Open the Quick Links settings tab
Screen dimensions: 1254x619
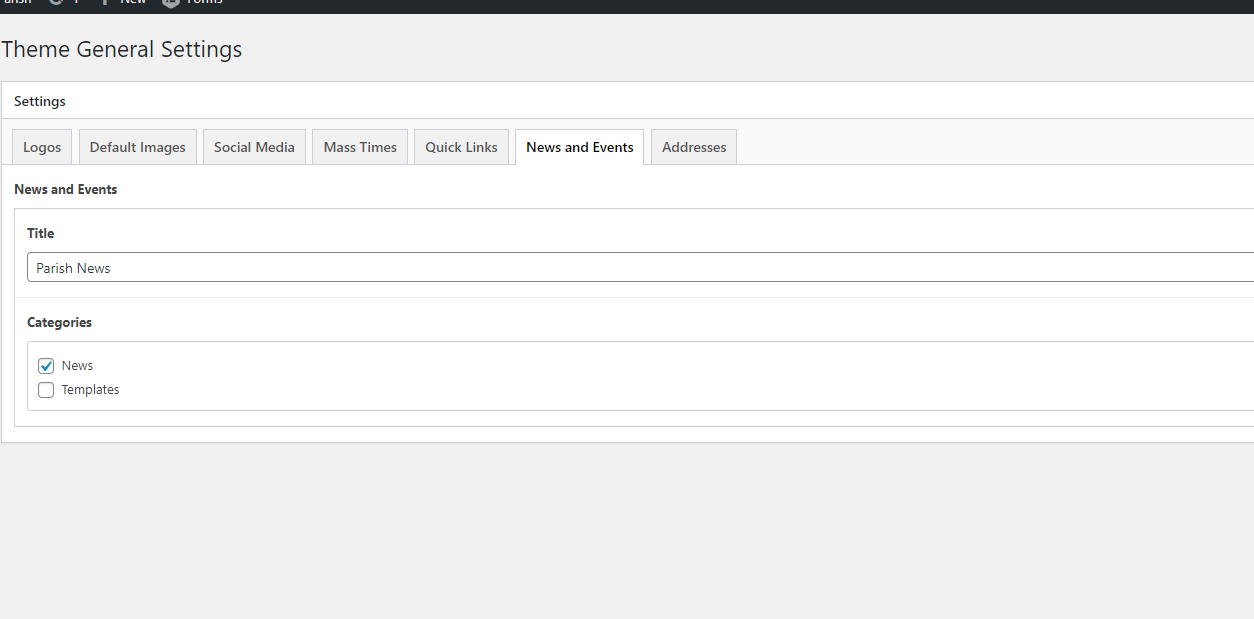(x=461, y=147)
